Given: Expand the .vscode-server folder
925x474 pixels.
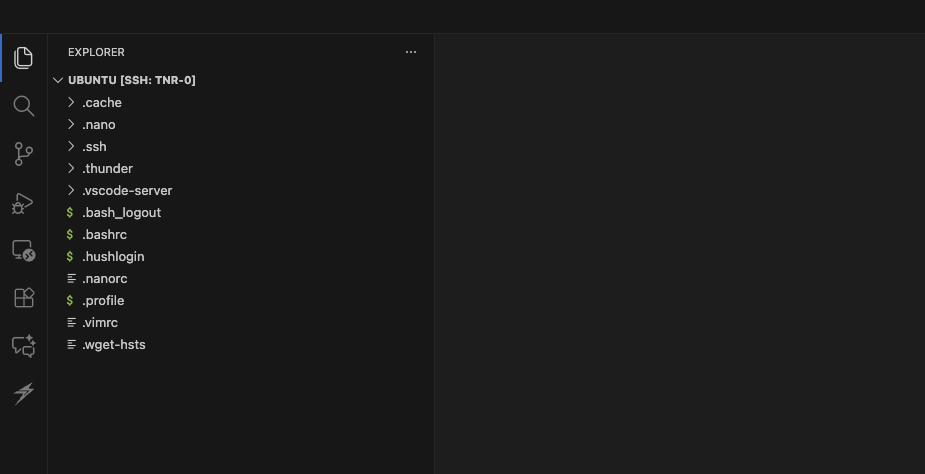Looking at the screenshot, I should [x=241, y=191].
